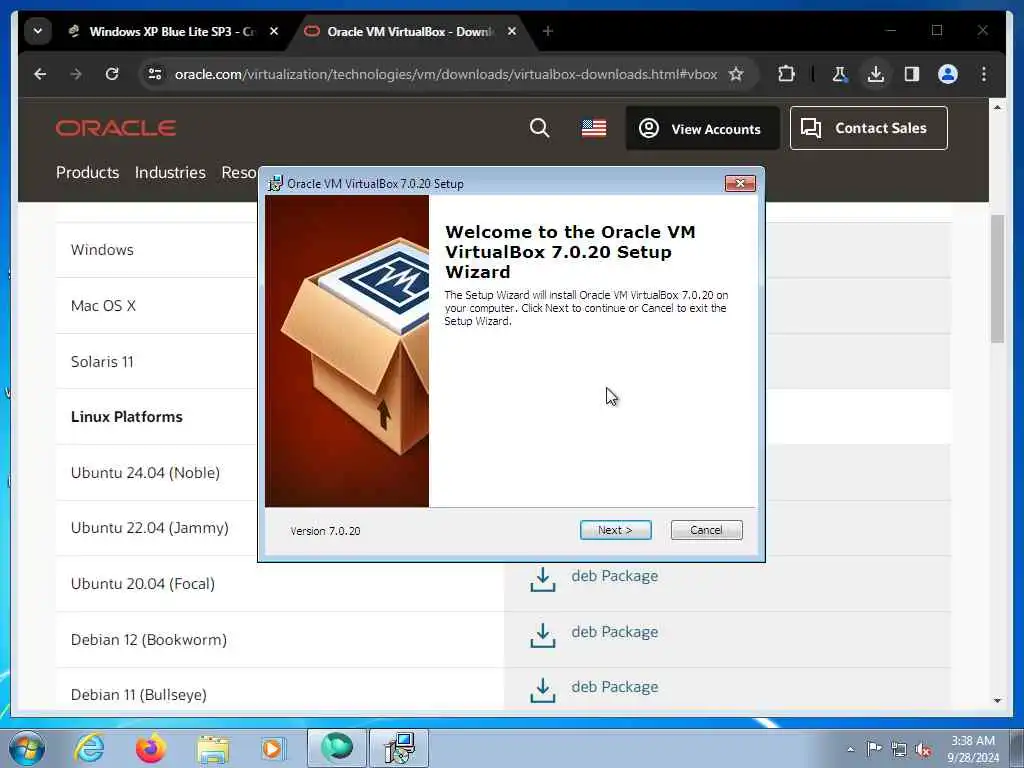
Task: Open Action Center flag icon
Action: coord(874,749)
